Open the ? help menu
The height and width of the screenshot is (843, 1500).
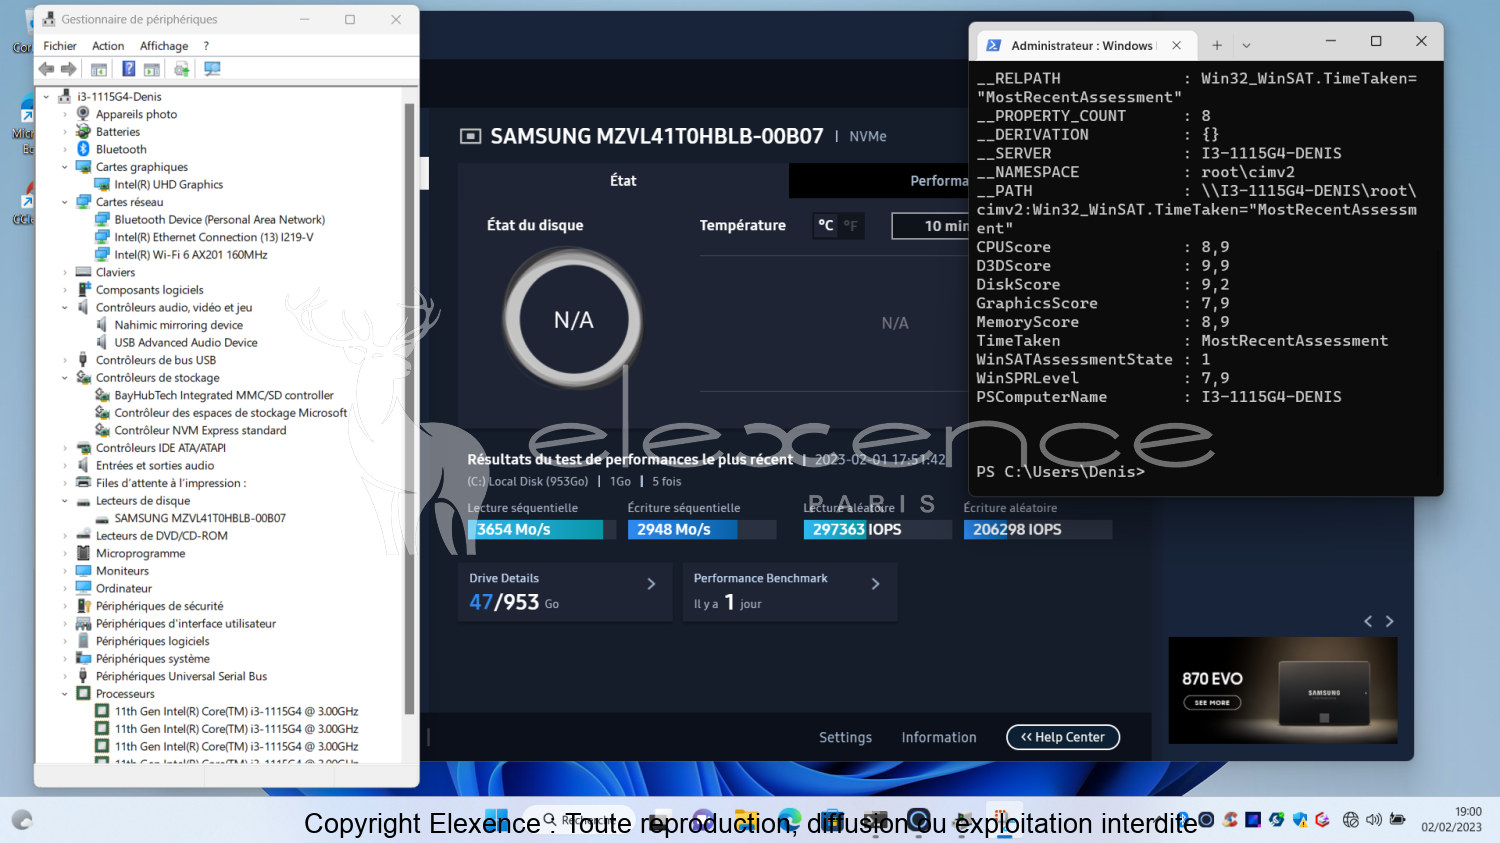point(206,46)
